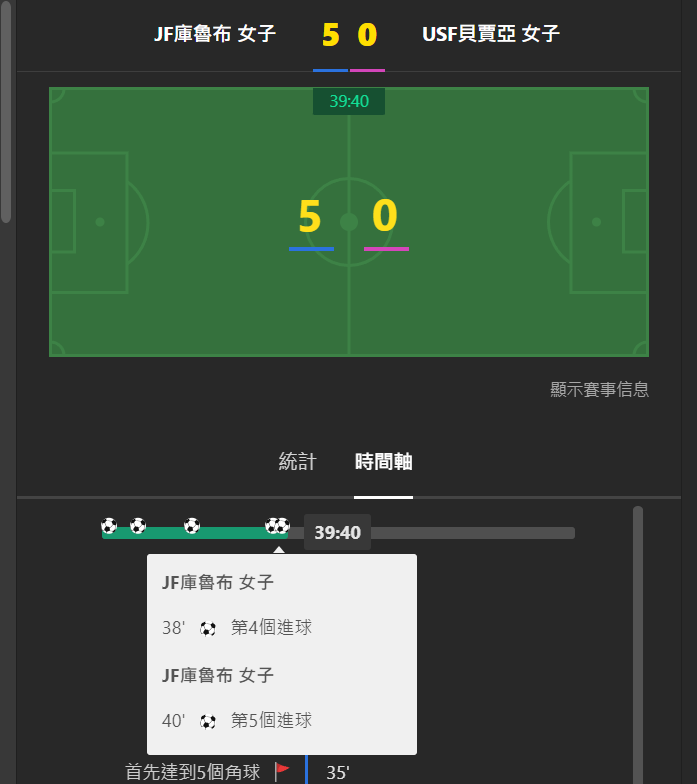Click the JF庫魯布 女子 team name header
Viewport: 697px width, 784px height.
[215, 34]
